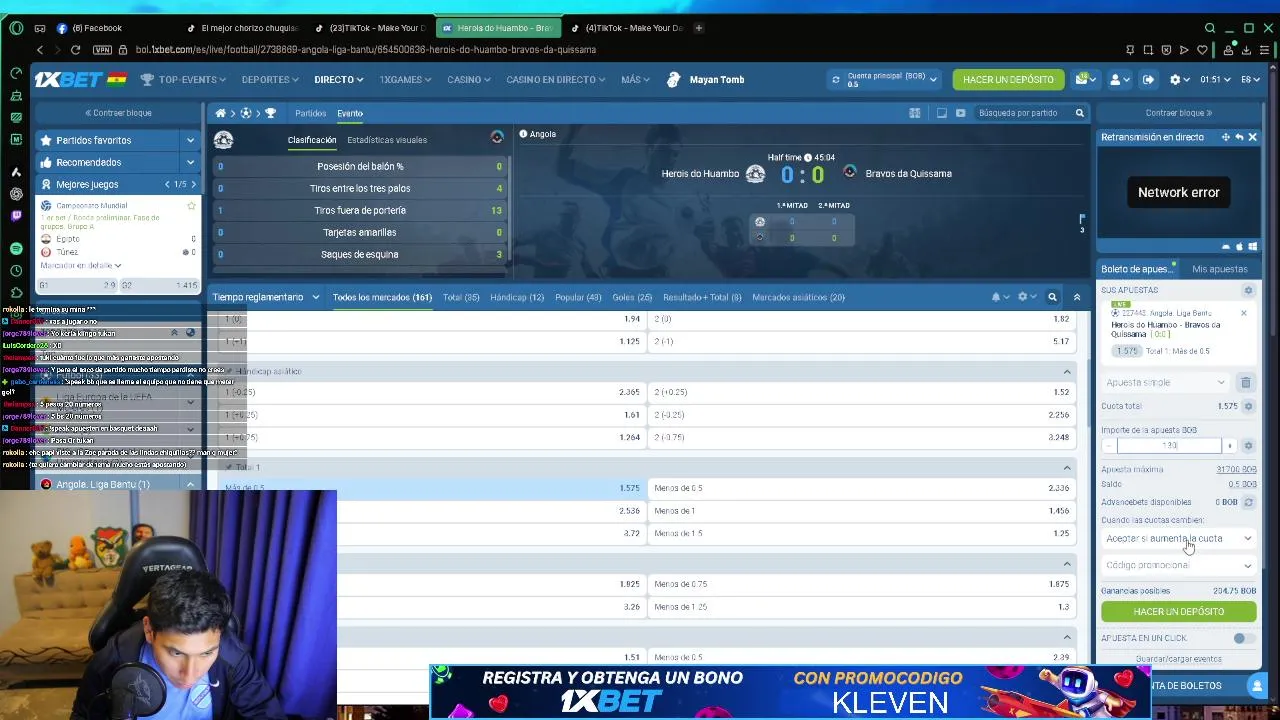This screenshot has width=1280, height=720.
Task: Expand Partidos favoritos section
Action: (190, 140)
